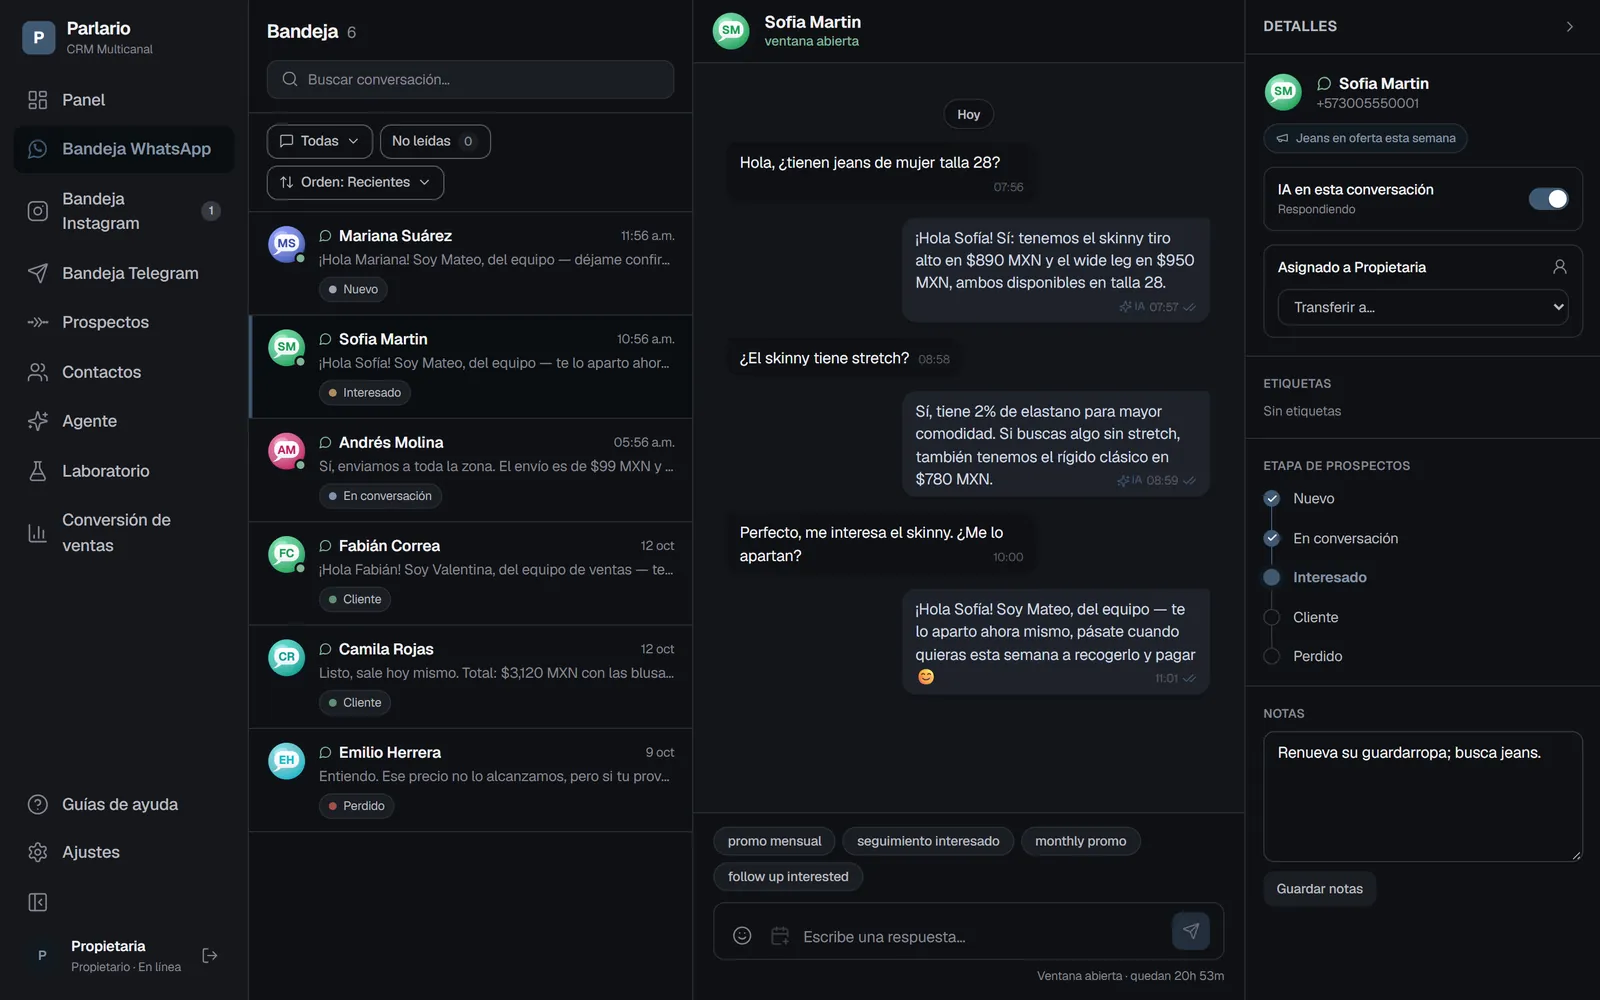Click the Ajustes gear icon
Viewport: 1600px width, 1000px height.
[38, 852]
